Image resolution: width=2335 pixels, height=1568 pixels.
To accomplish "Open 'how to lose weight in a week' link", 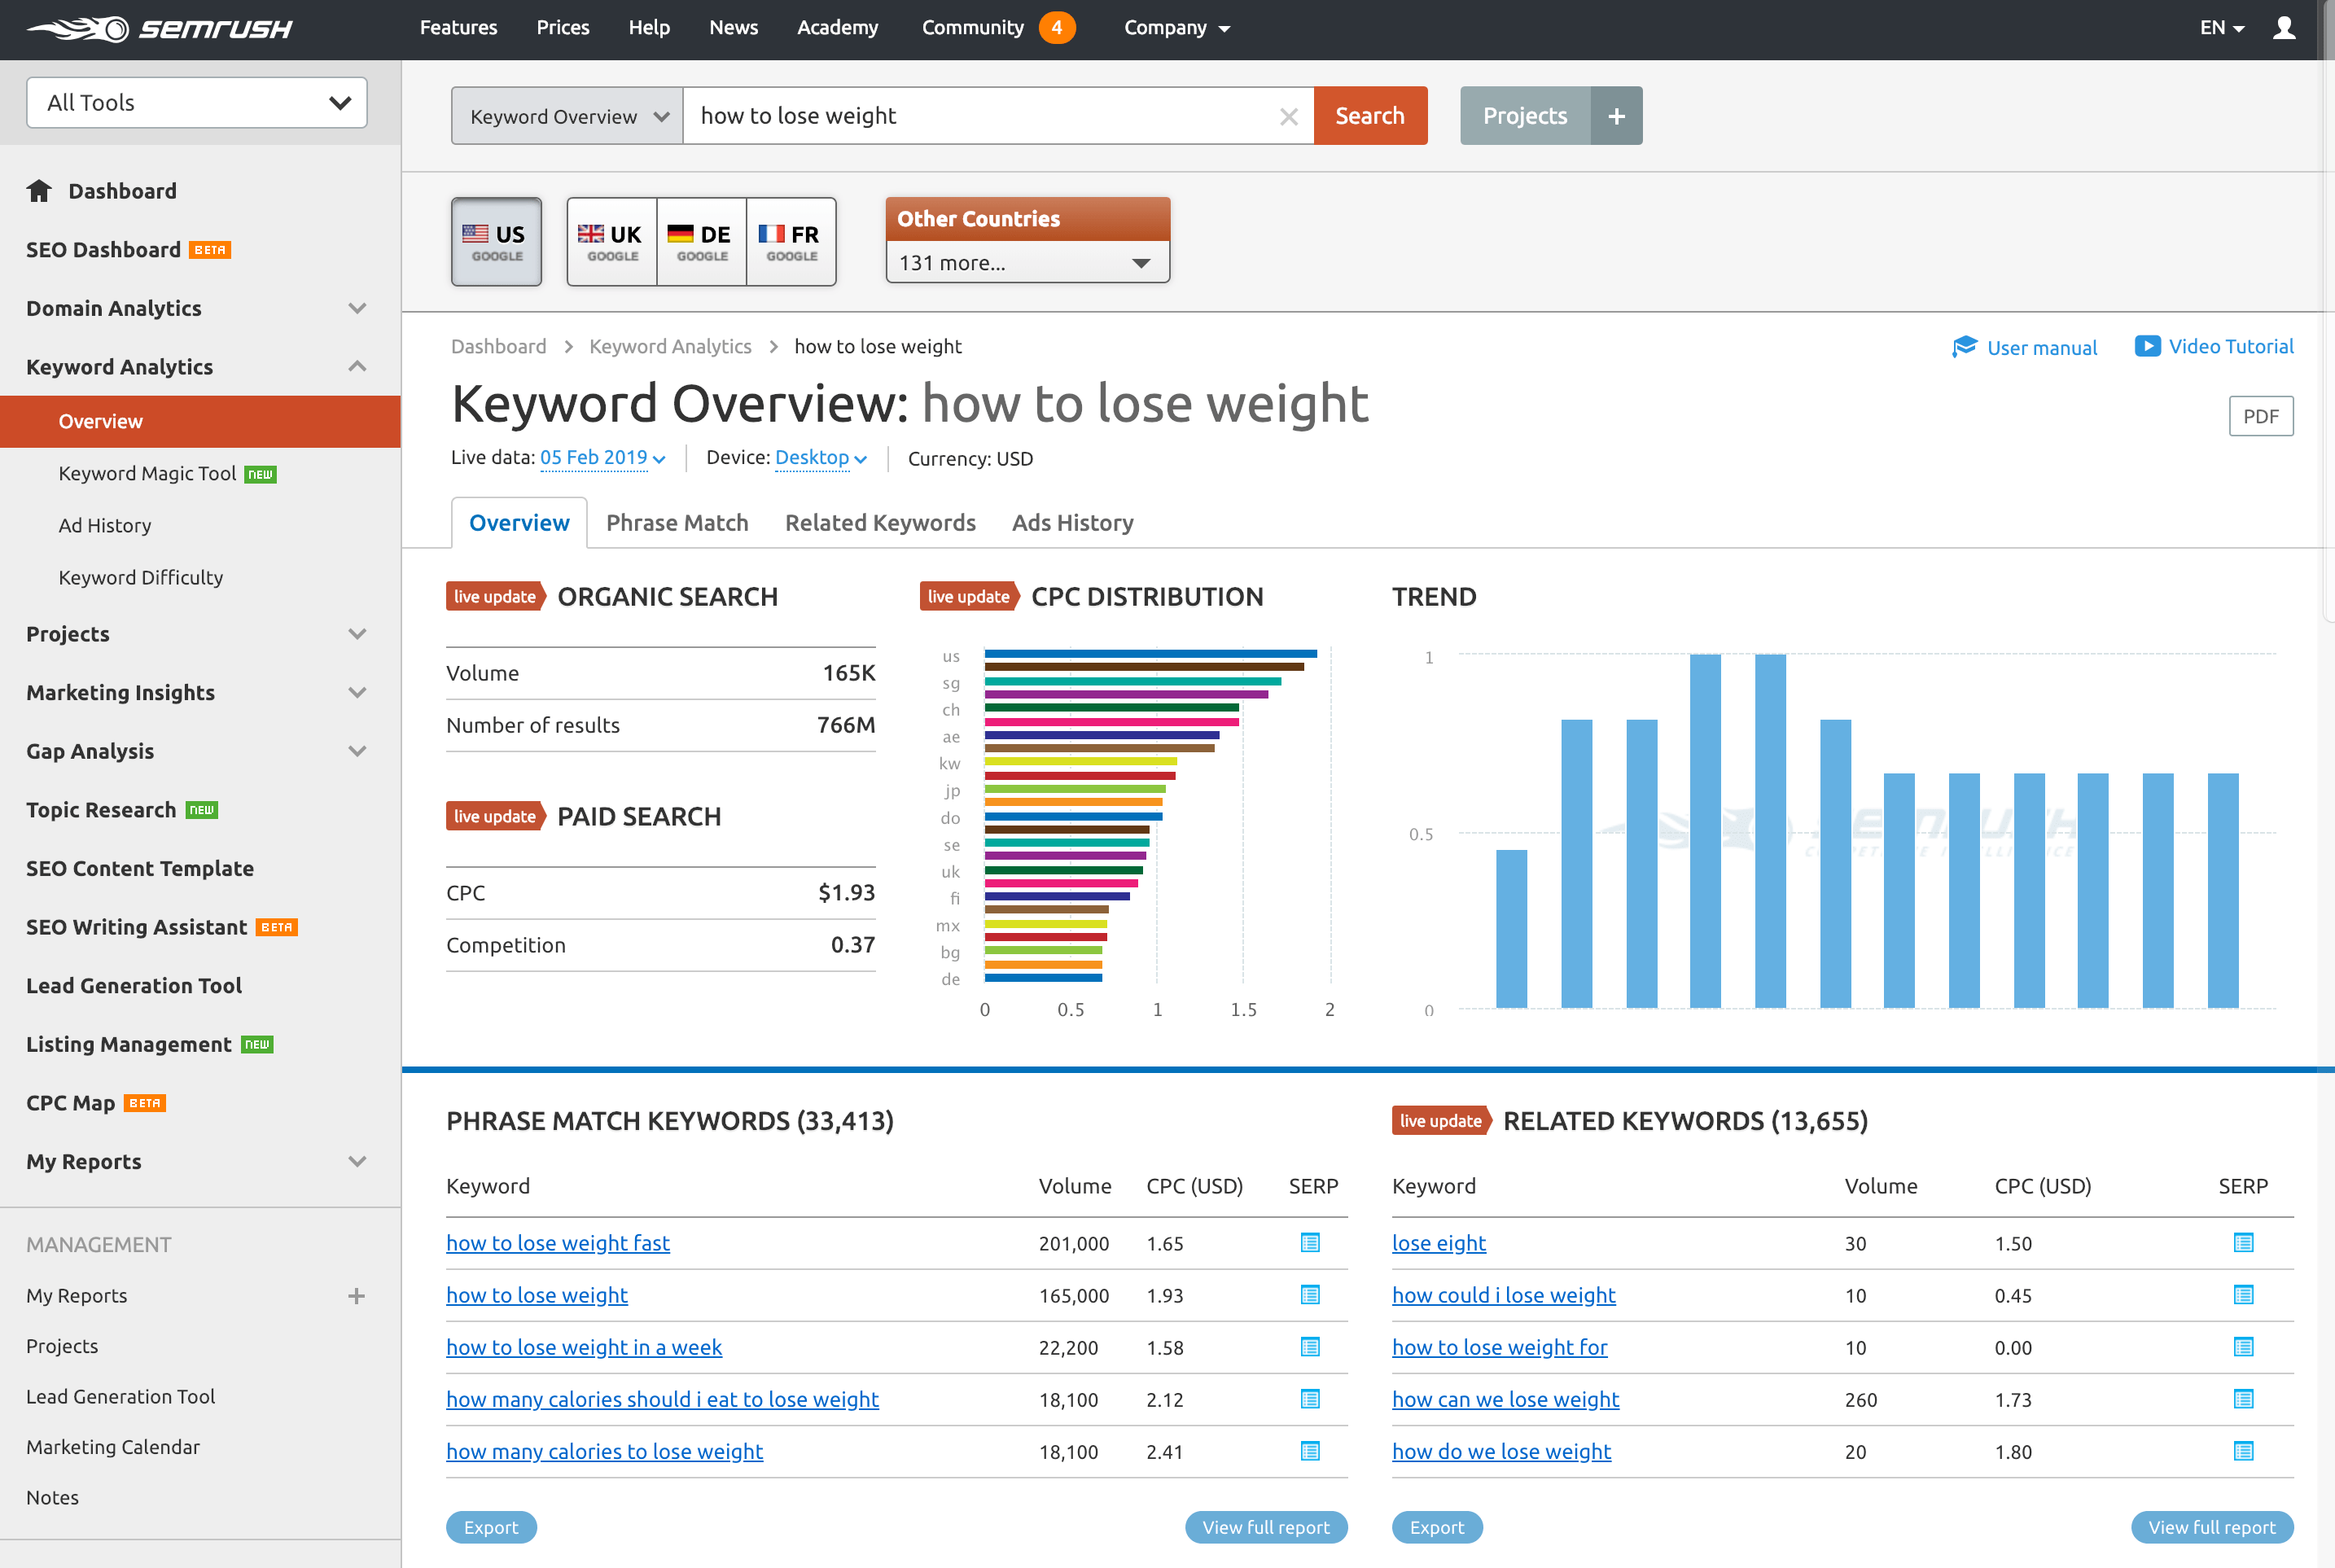I will point(583,1347).
